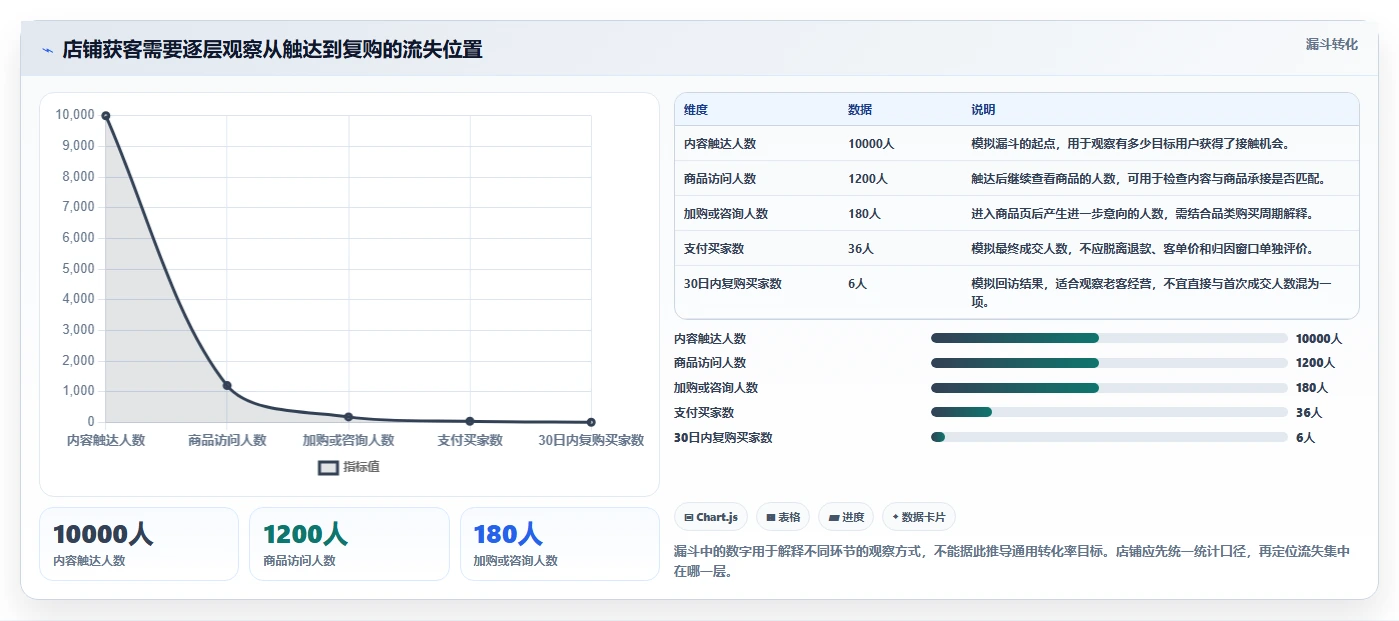Click the chart data point for 30日内复购买家数
Viewport: 1399px width, 621px height.
(591, 422)
